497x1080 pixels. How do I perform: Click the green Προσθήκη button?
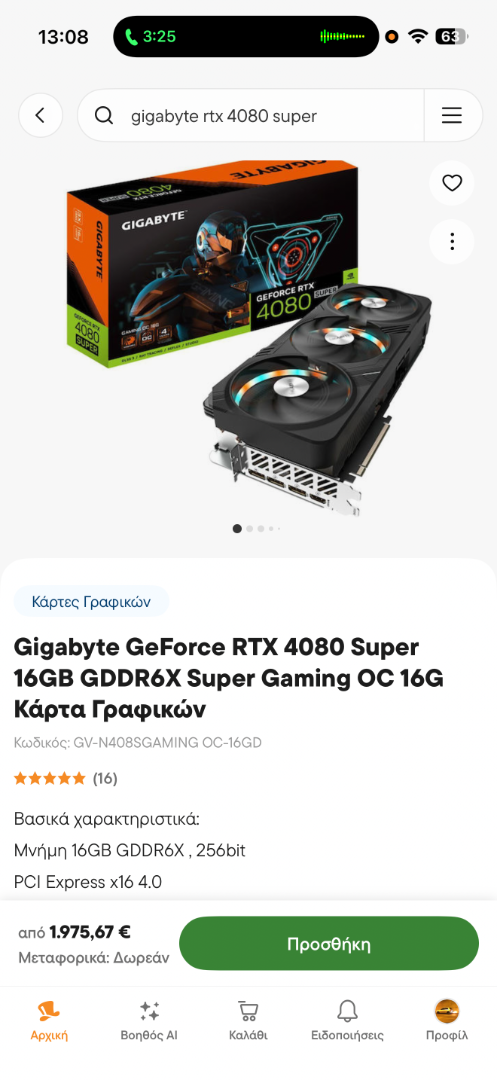(x=329, y=944)
